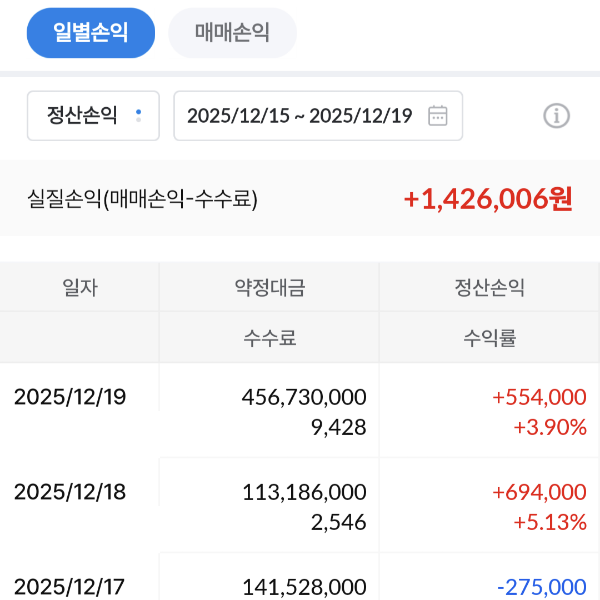Viewport: 600px width, 600px height.
Task: Select the 2025/12/17 date row
Action: coord(70,587)
